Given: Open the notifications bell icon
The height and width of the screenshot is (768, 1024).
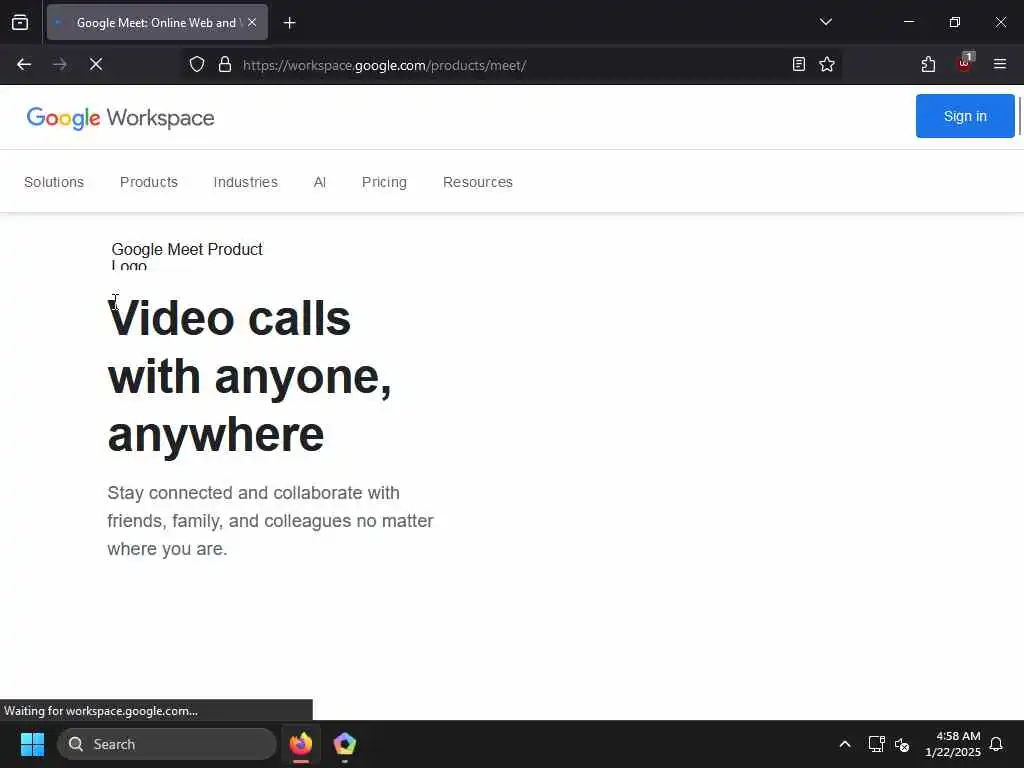Looking at the screenshot, I should 996,744.
